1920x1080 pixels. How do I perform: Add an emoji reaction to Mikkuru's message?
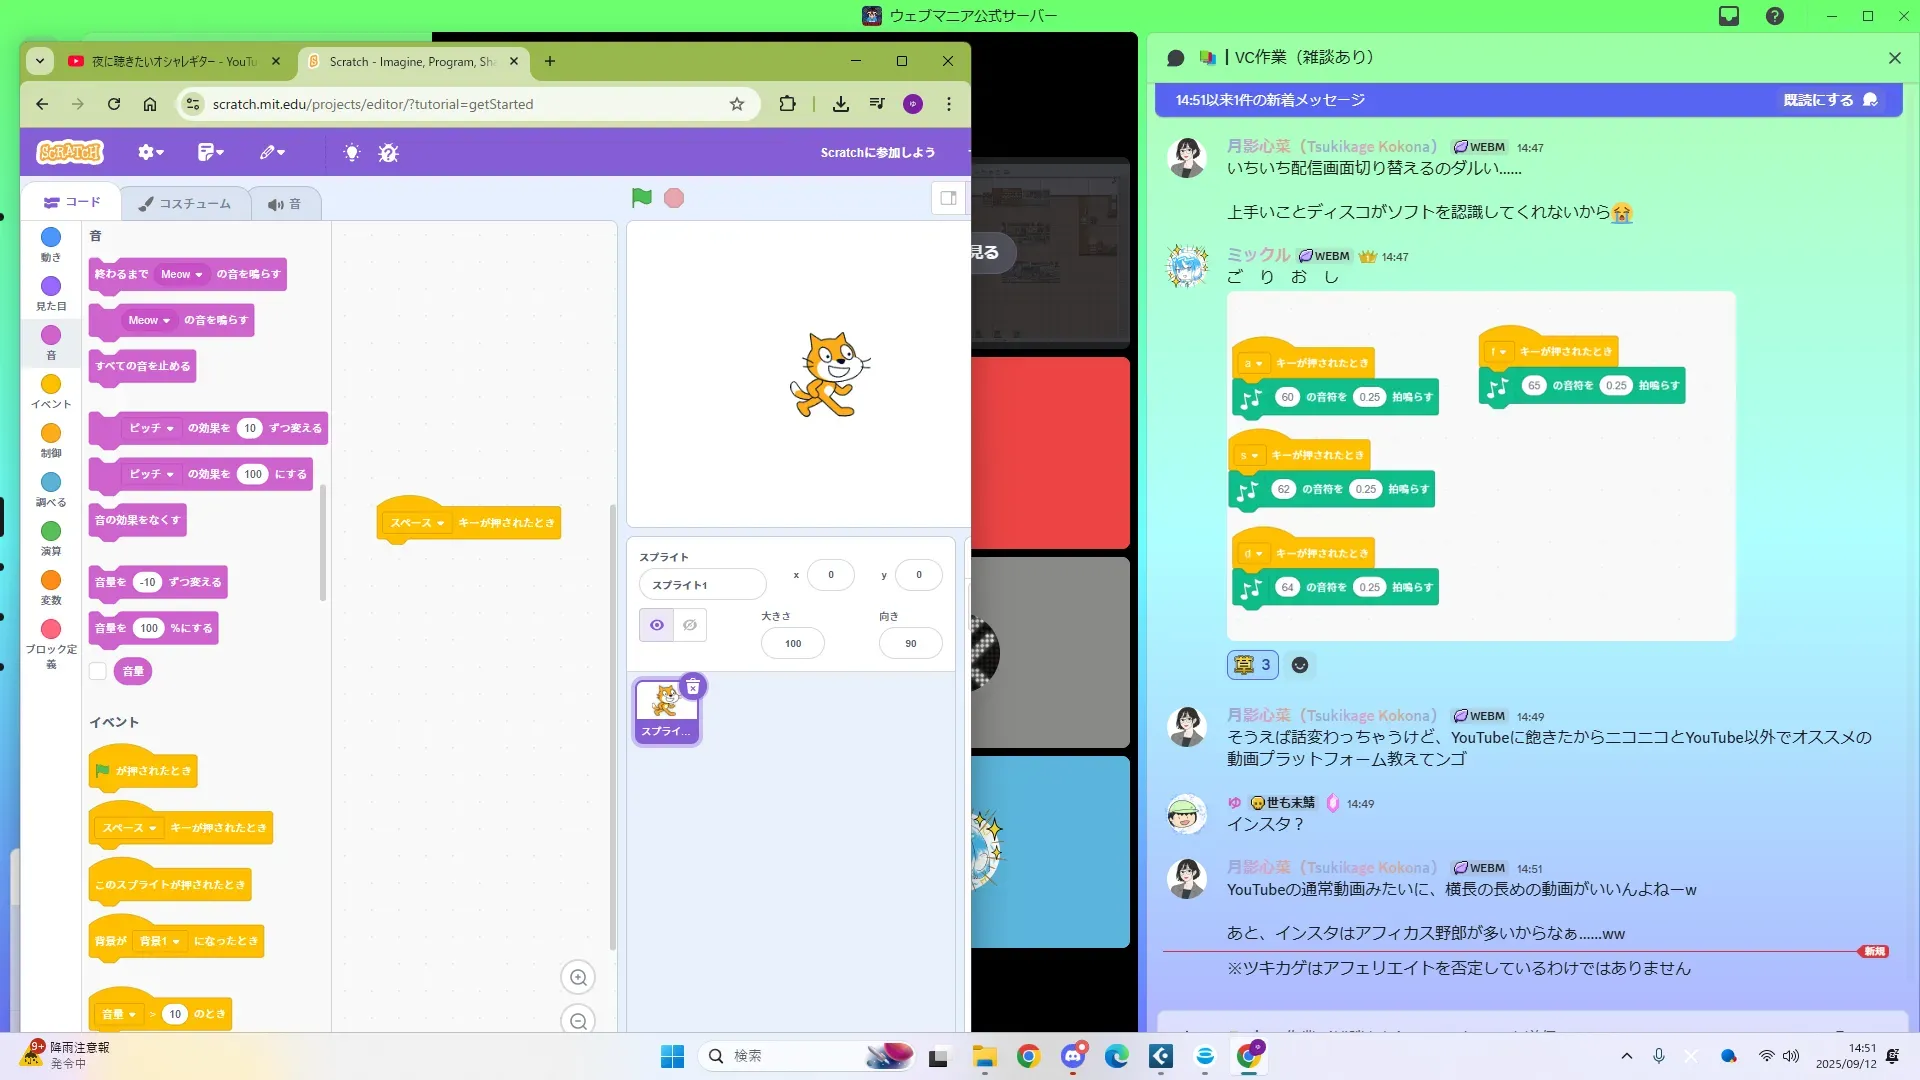click(x=1299, y=665)
